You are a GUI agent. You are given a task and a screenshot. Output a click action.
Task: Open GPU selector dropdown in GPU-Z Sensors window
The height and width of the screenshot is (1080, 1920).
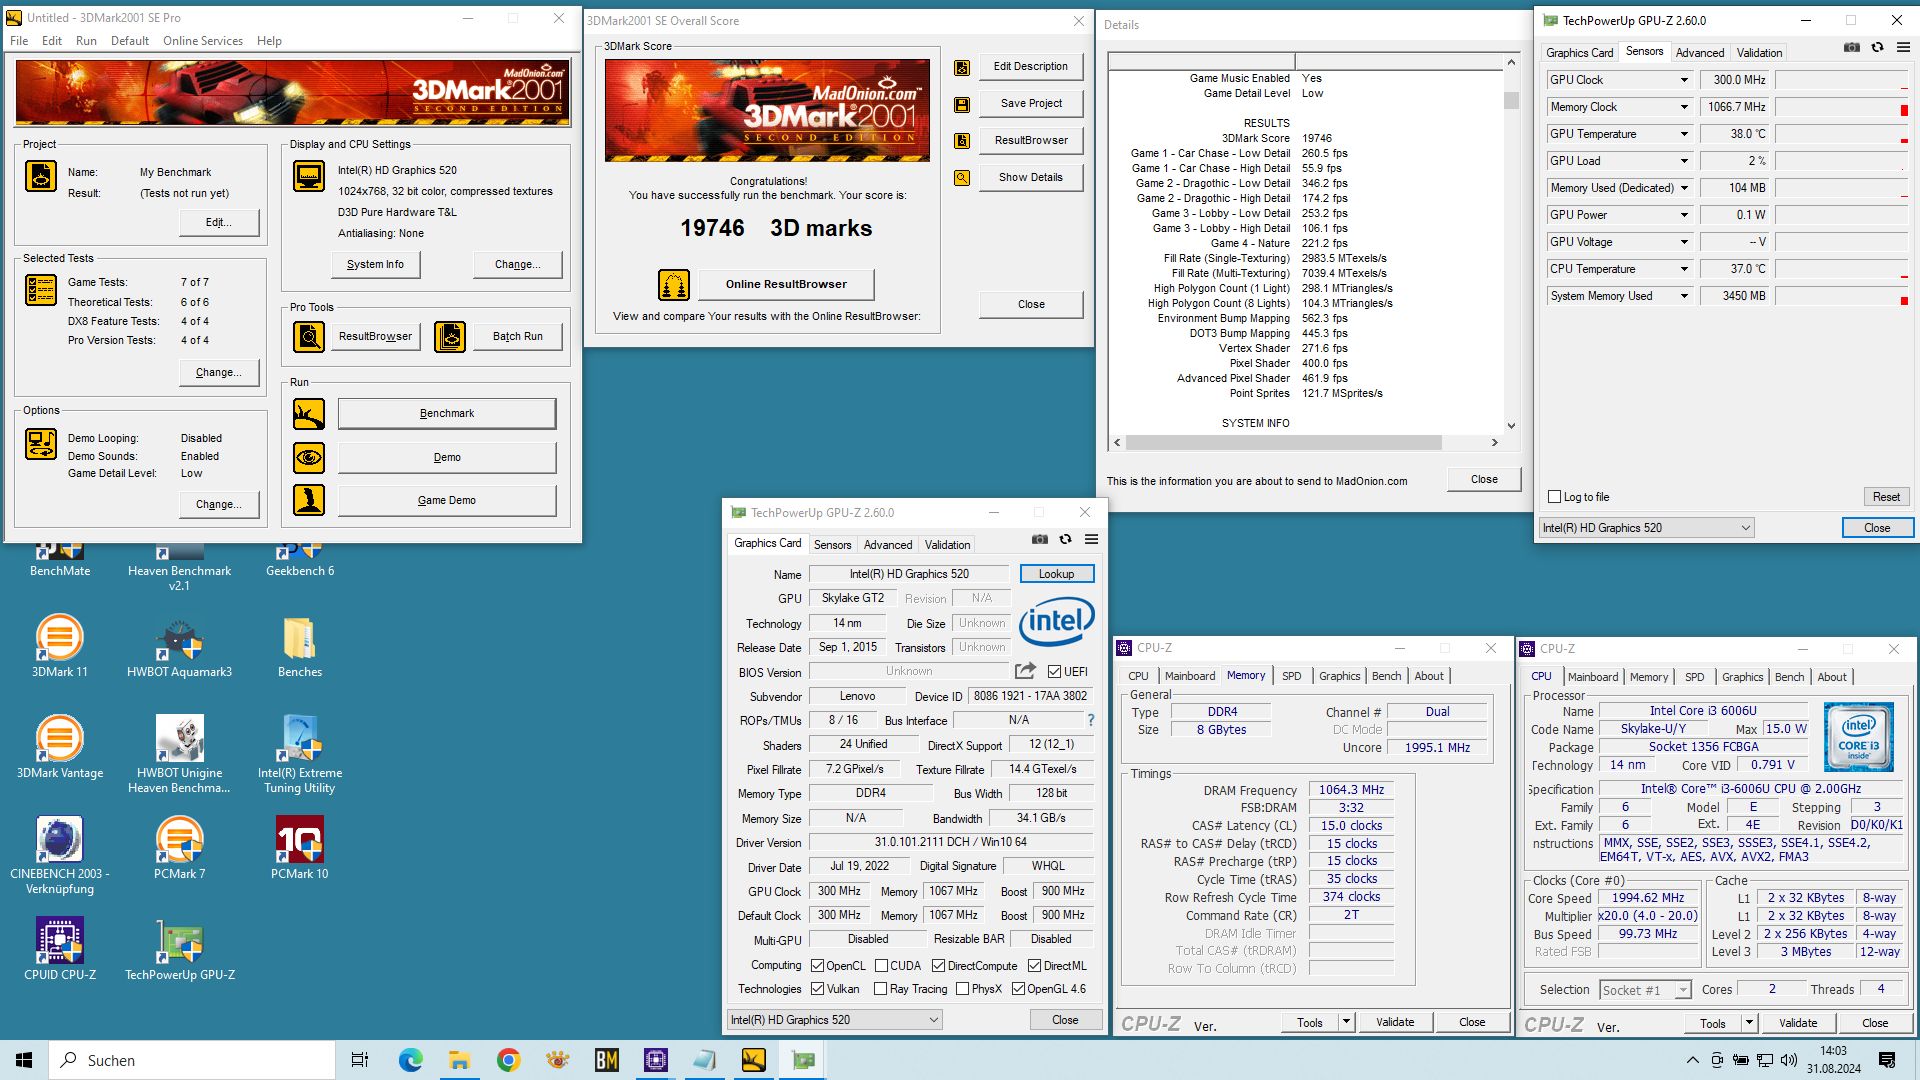[x=1646, y=528]
